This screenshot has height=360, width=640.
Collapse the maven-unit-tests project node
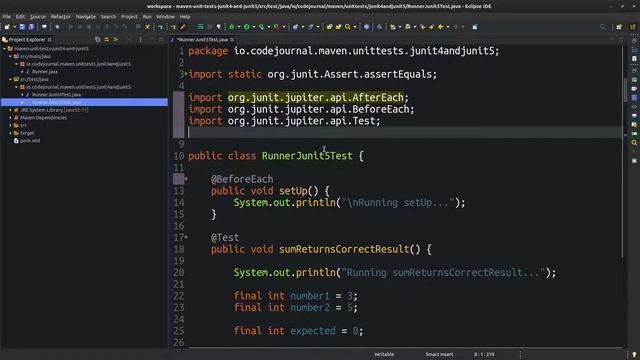point(4,49)
